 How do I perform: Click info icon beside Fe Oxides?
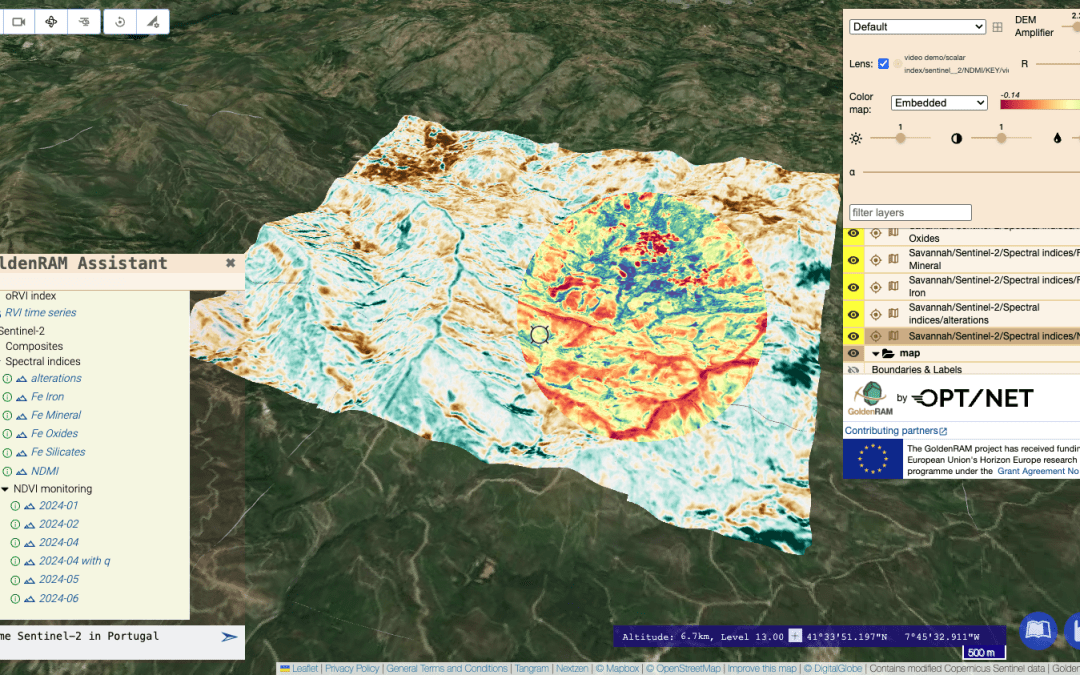[x=7, y=434]
